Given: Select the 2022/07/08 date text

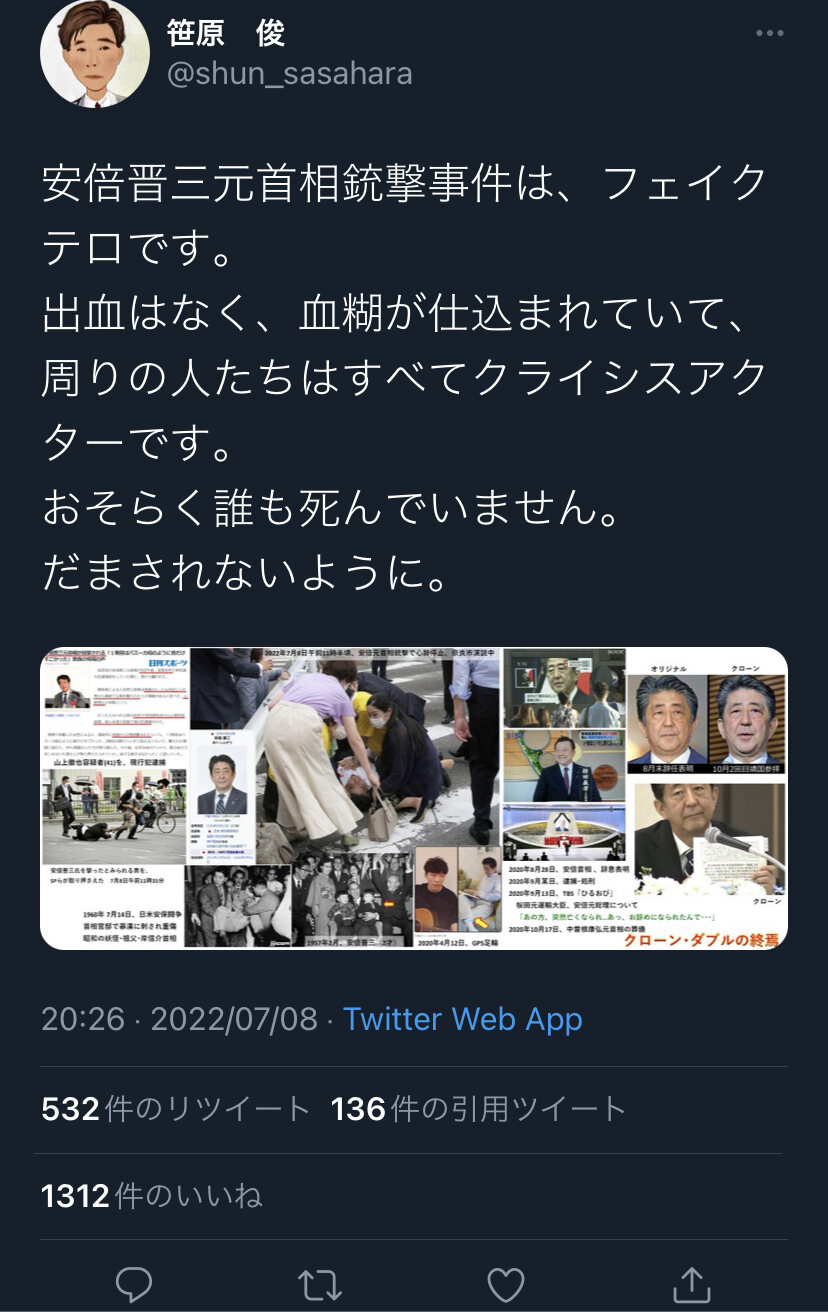Looking at the screenshot, I should (234, 1019).
